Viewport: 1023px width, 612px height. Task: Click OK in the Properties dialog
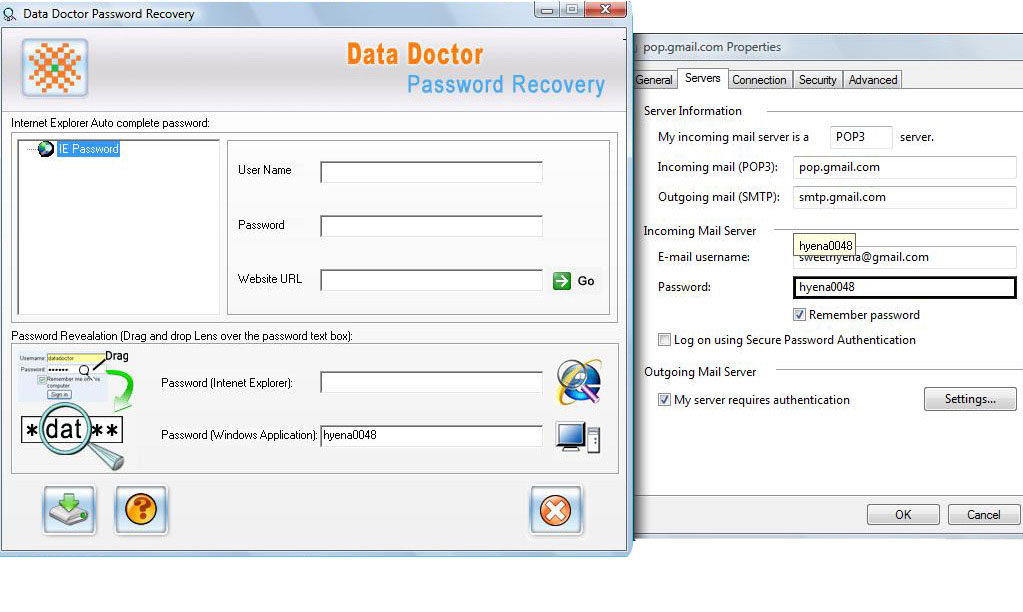[903, 514]
